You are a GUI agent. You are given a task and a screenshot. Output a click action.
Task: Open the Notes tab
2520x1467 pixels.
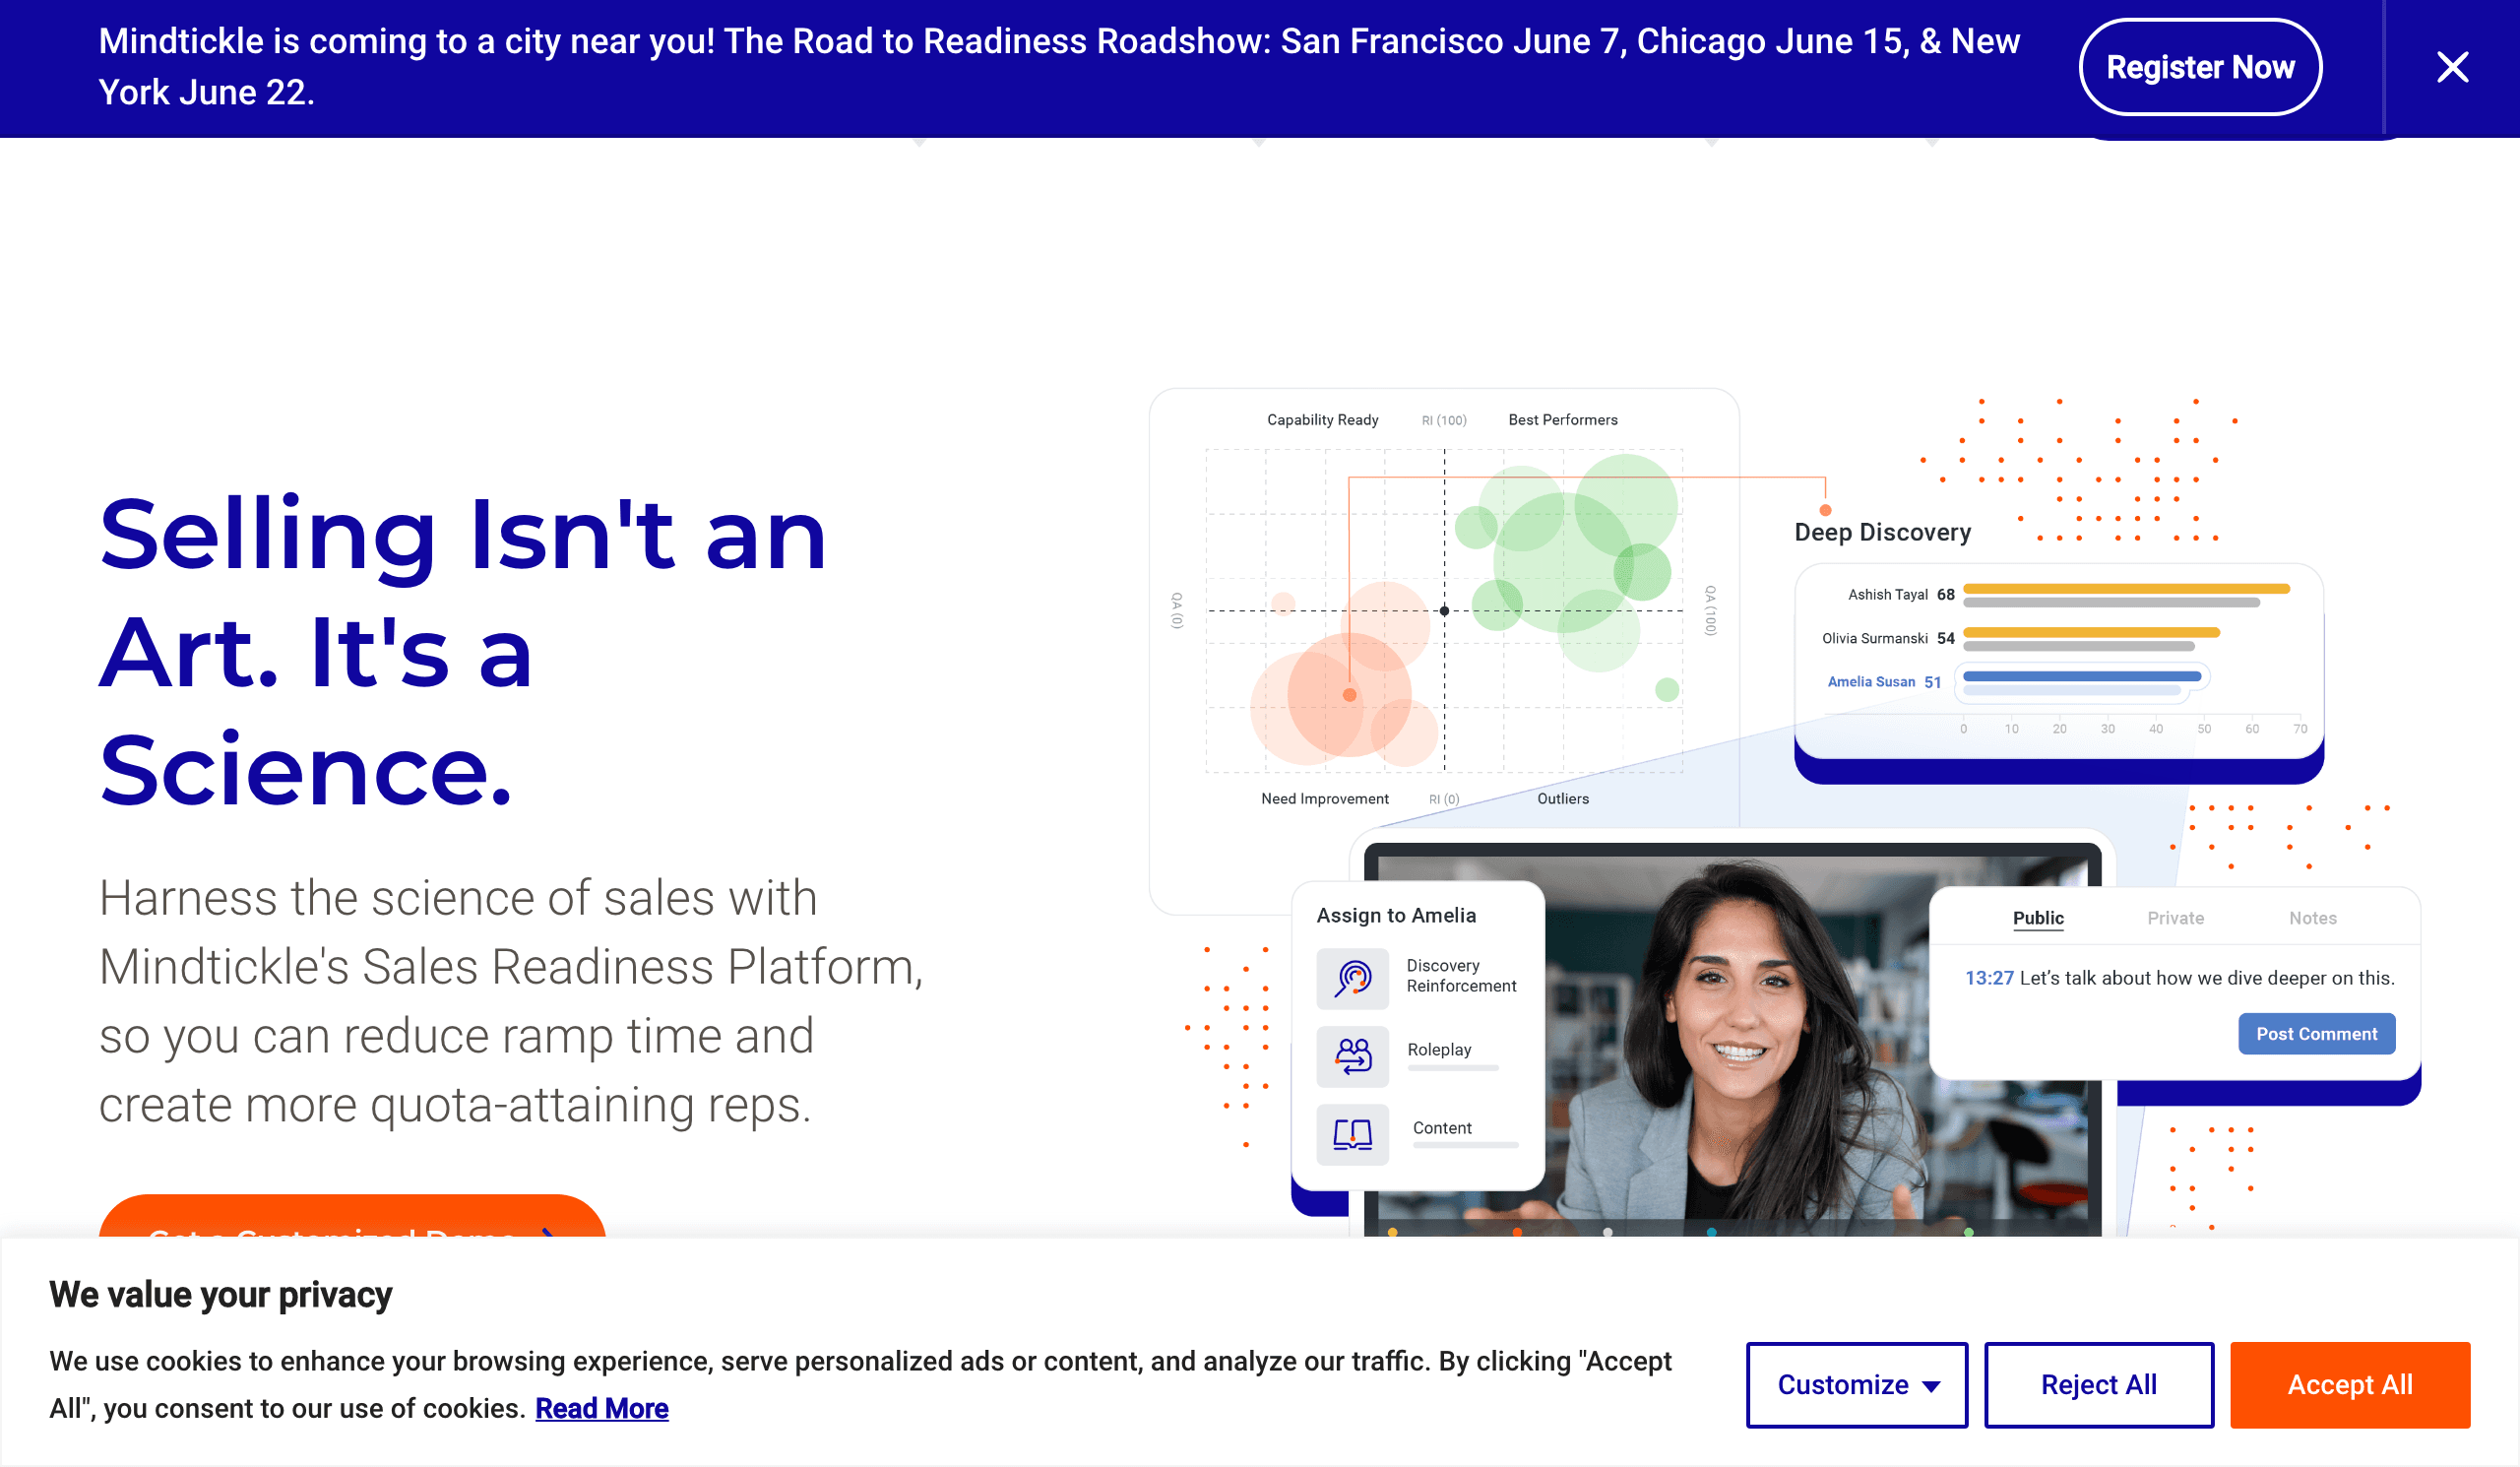point(2312,918)
